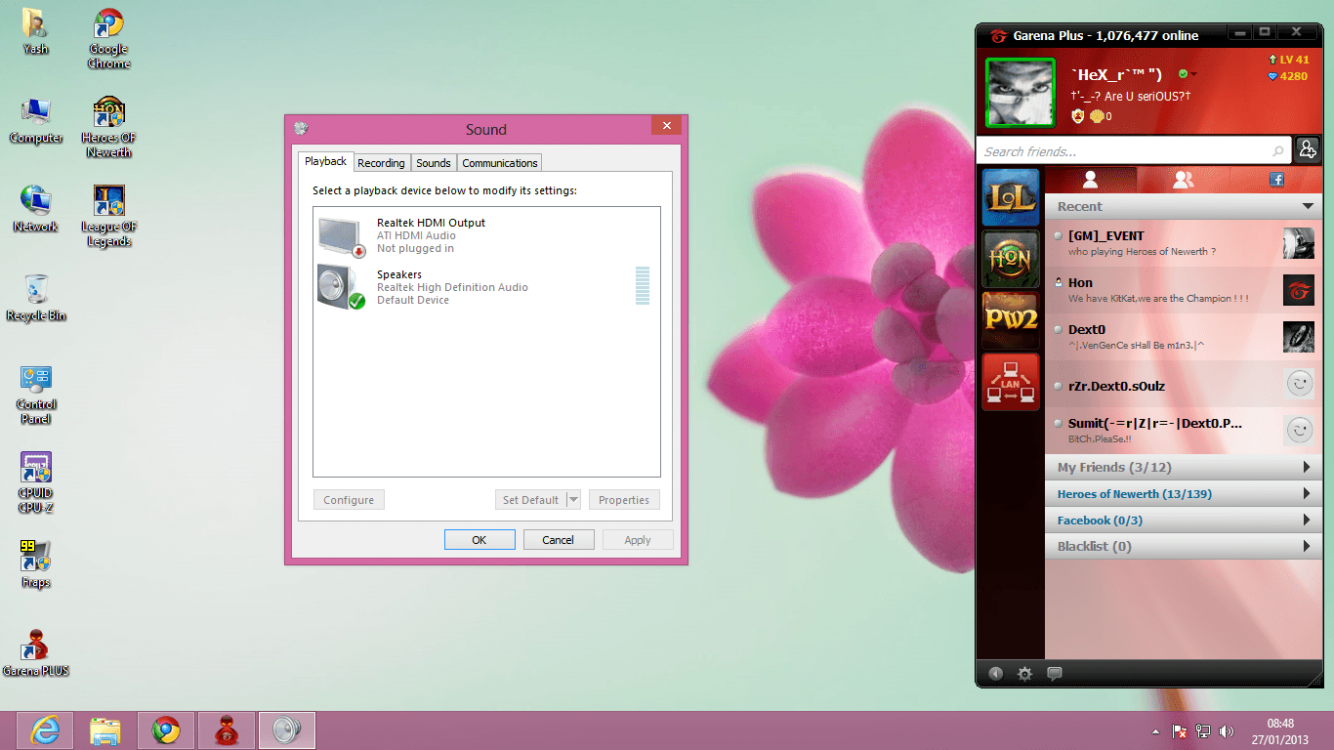Click the Set Default button
The height and width of the screenshot is (750, 1334).
(x=531, y=500)
